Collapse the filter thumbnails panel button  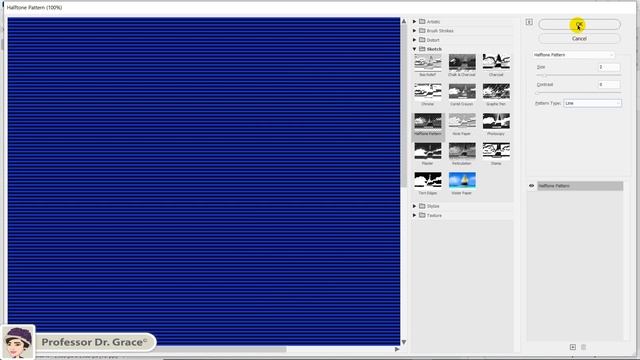[529, 22]
